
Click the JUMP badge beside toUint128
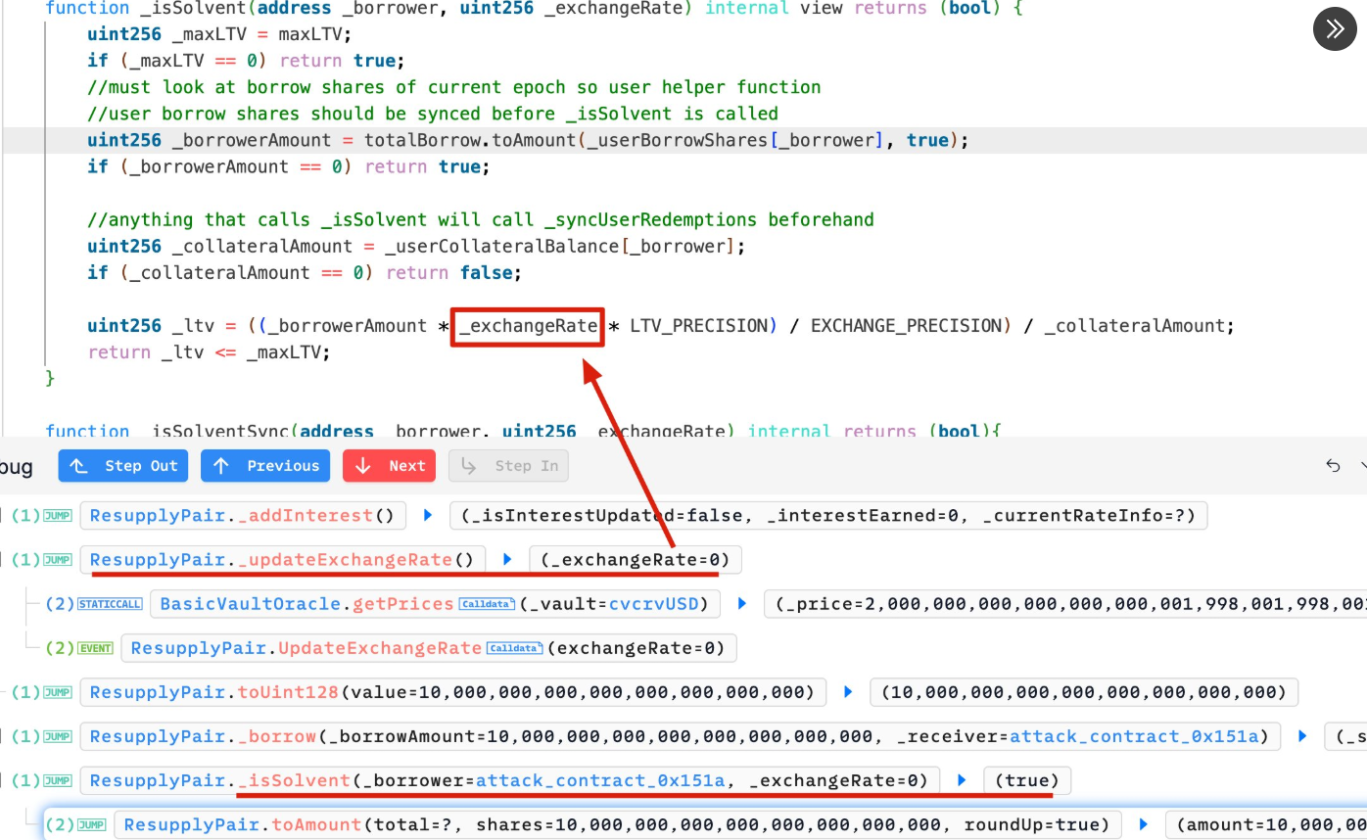(x=57, y=692)
